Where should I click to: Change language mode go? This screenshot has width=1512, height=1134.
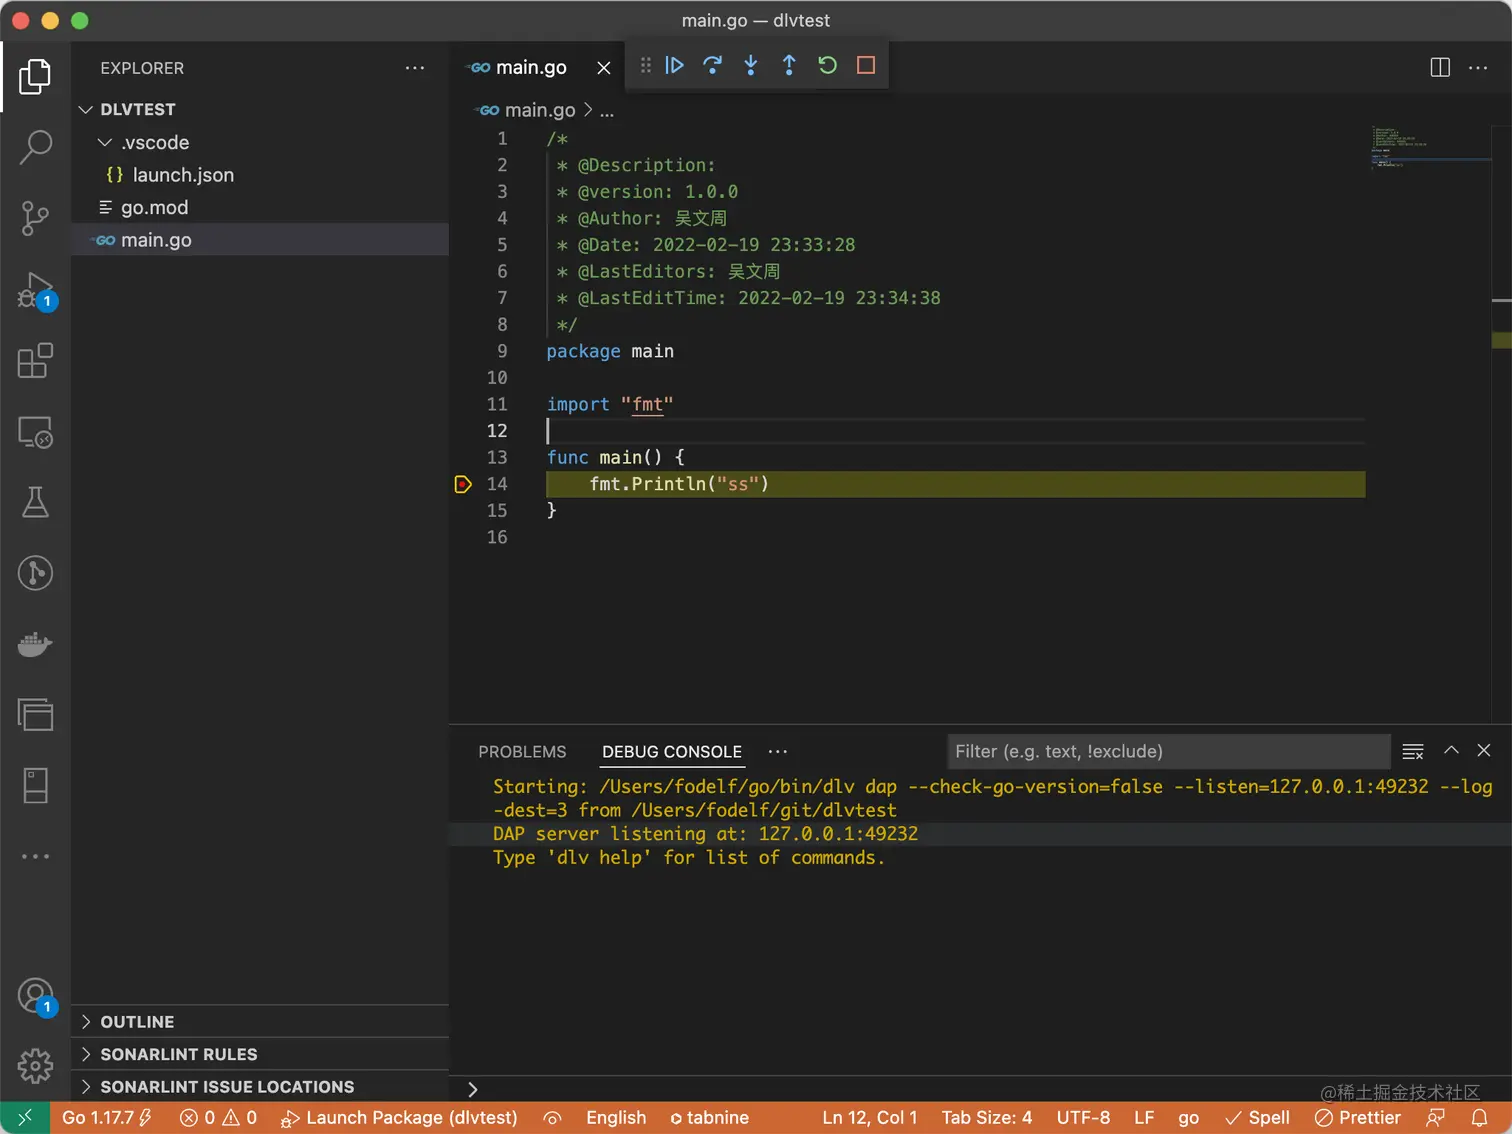click(x=1188, y=1118)
